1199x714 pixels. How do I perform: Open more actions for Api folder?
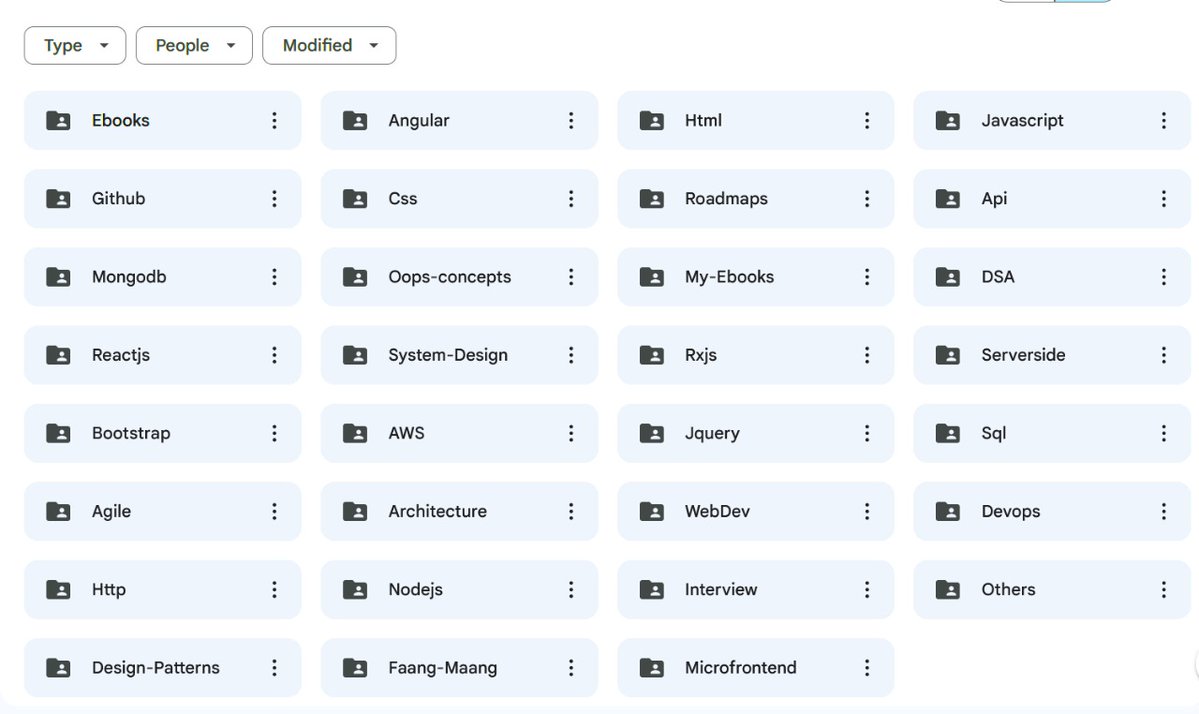point(1164,199)
